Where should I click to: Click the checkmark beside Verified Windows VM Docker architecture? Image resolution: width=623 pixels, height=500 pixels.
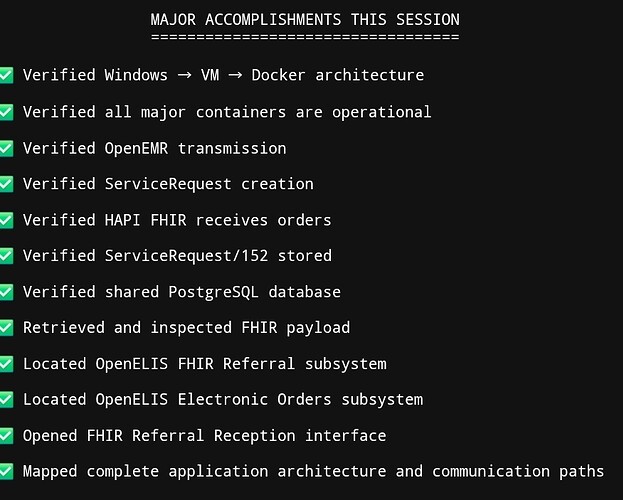click(x=6, y=75)
